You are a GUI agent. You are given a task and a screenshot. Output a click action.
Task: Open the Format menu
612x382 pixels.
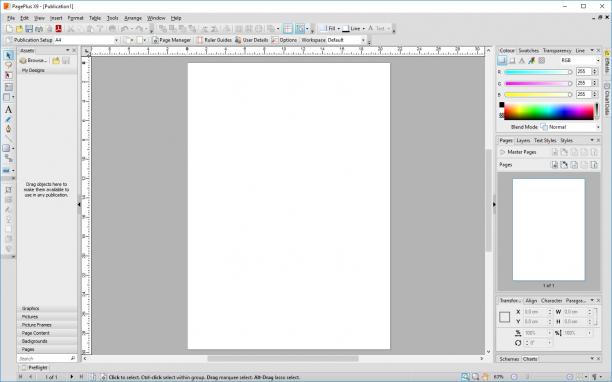[75, 18]
